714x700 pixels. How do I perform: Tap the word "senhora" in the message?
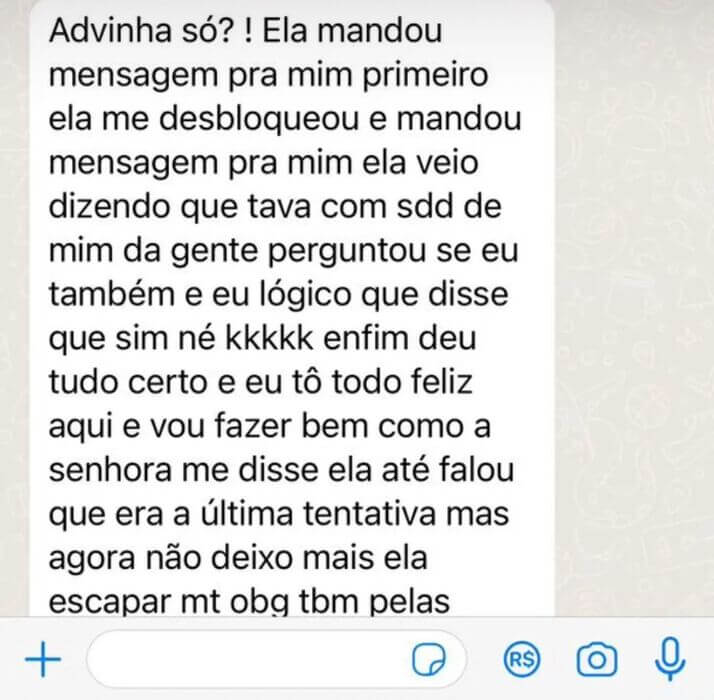[110, 470]
